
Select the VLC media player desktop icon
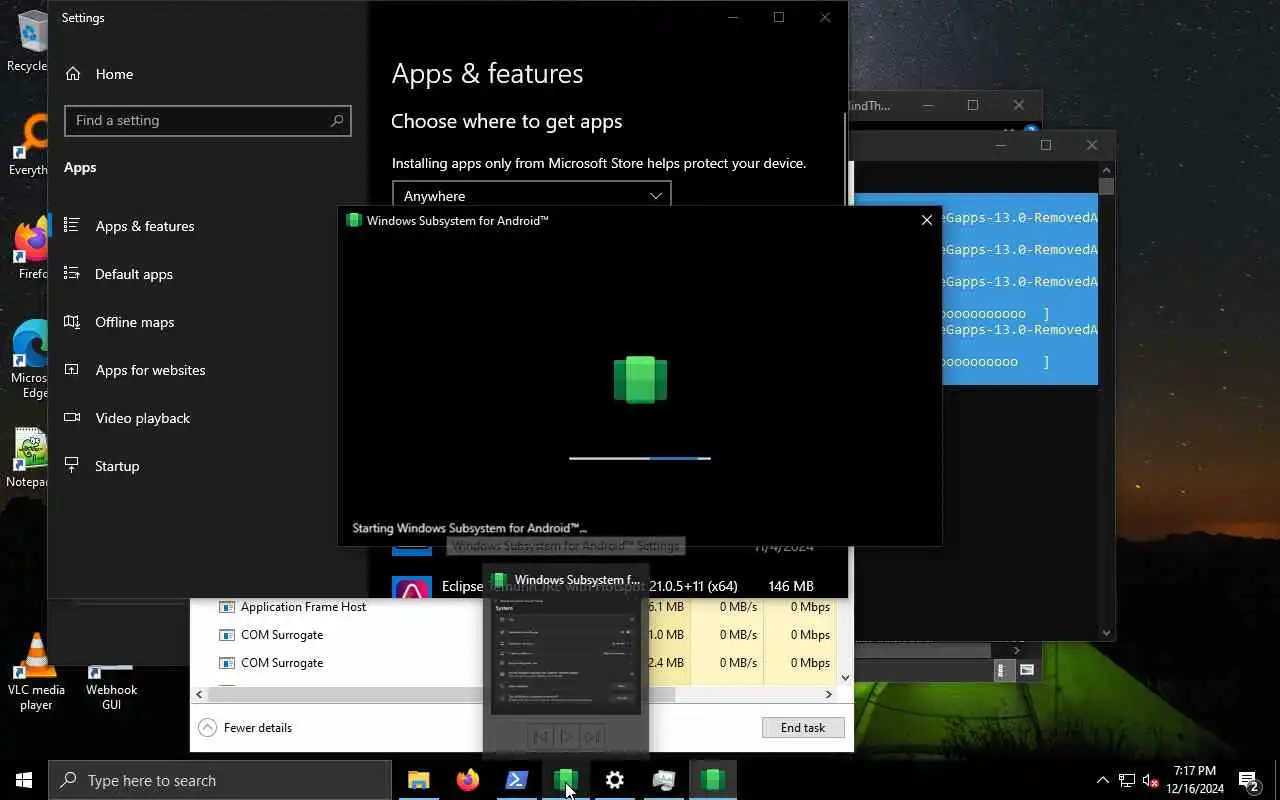pos(36,672)
